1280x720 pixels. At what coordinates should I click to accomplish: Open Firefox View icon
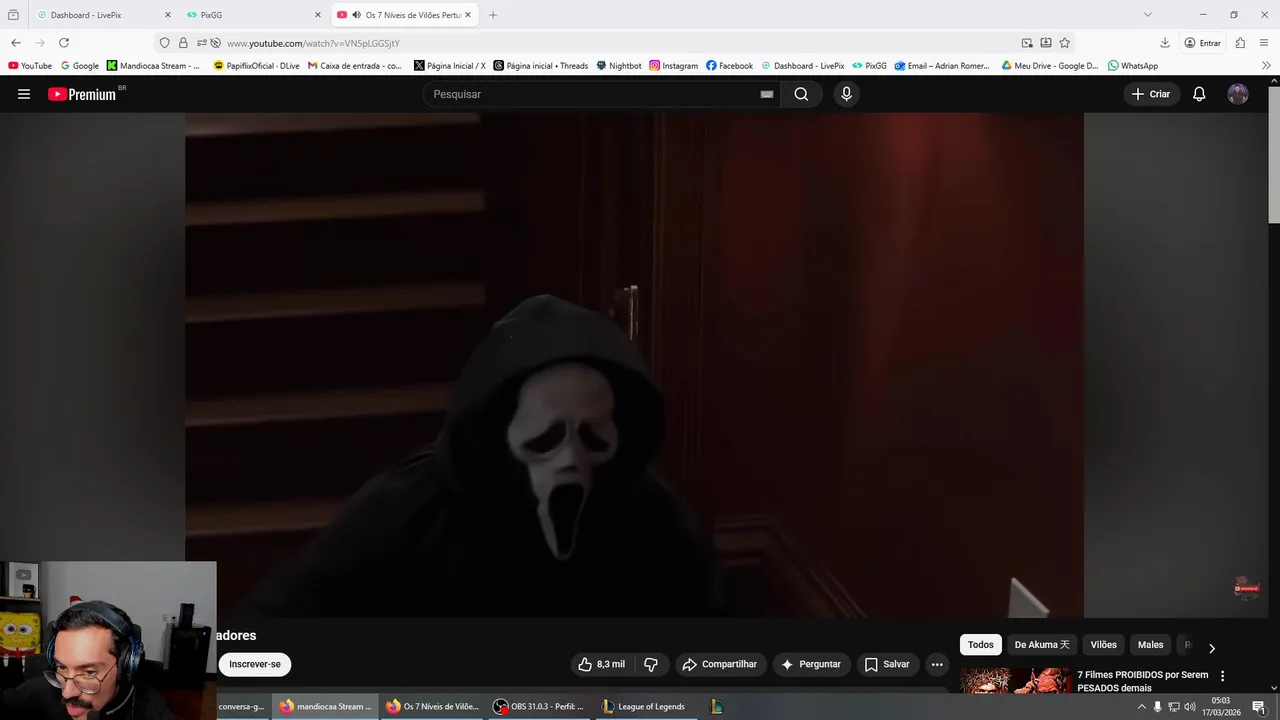click(x=13, y=15)
